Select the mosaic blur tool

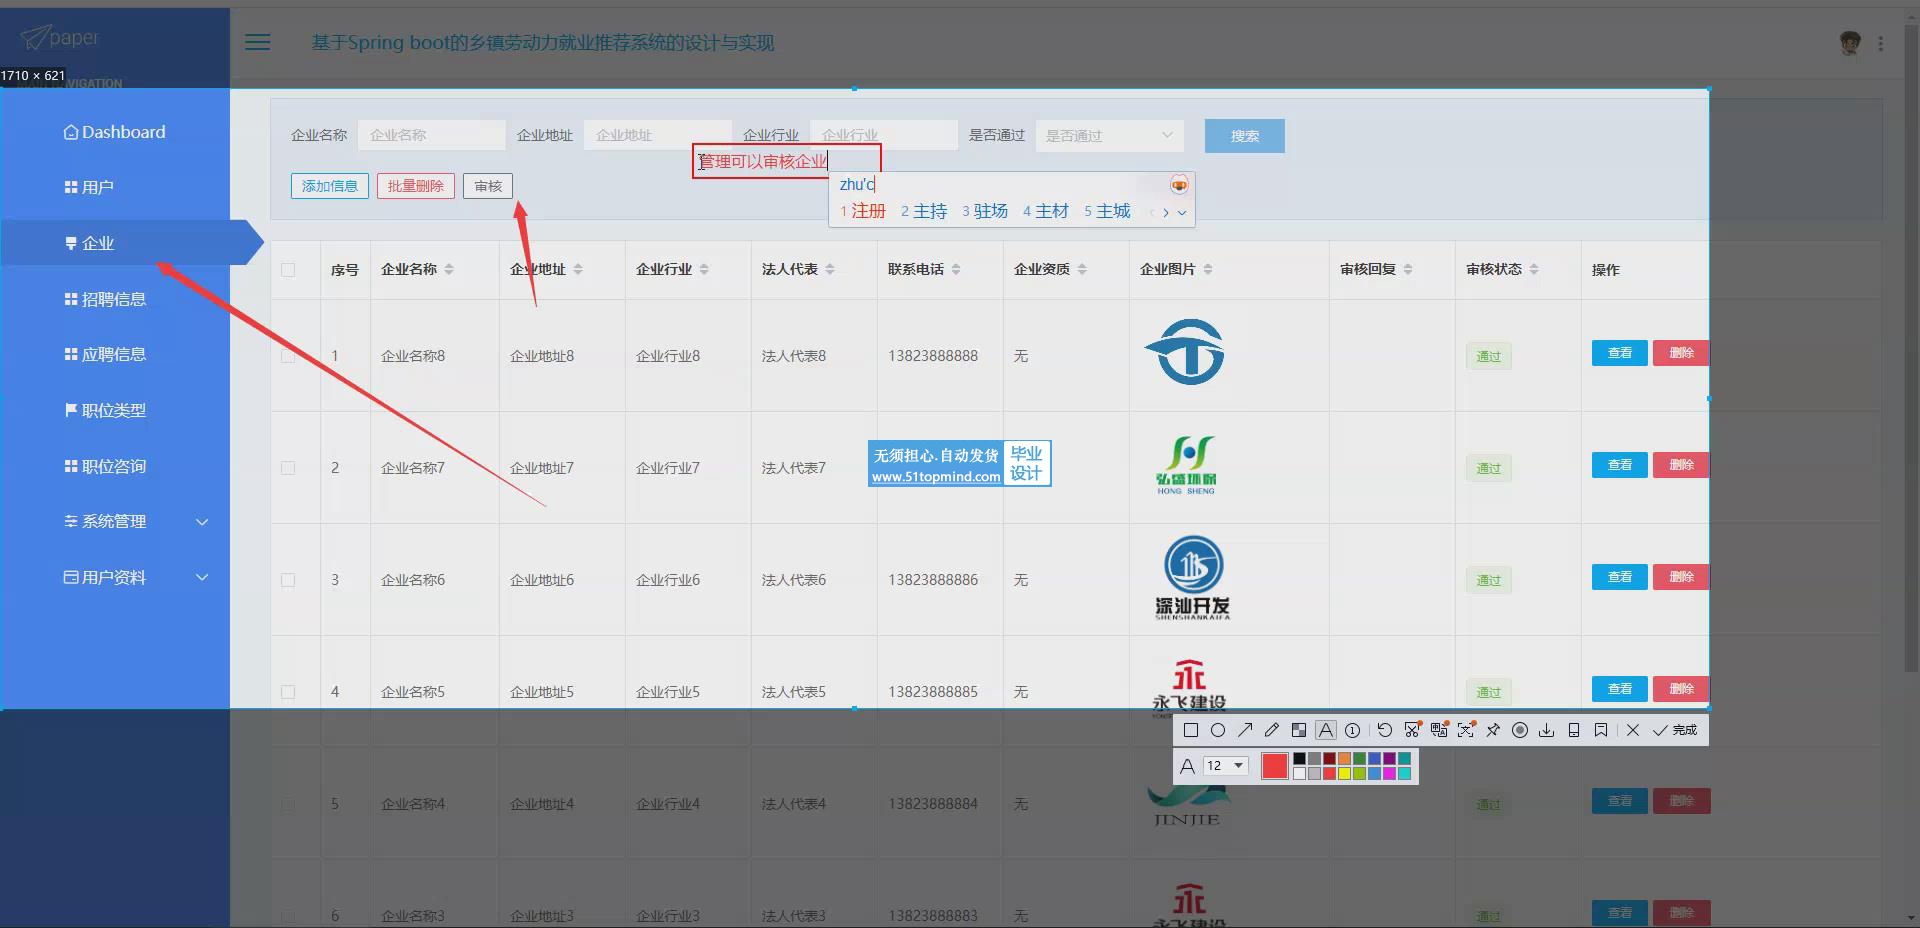click(x=1299, y=730)
